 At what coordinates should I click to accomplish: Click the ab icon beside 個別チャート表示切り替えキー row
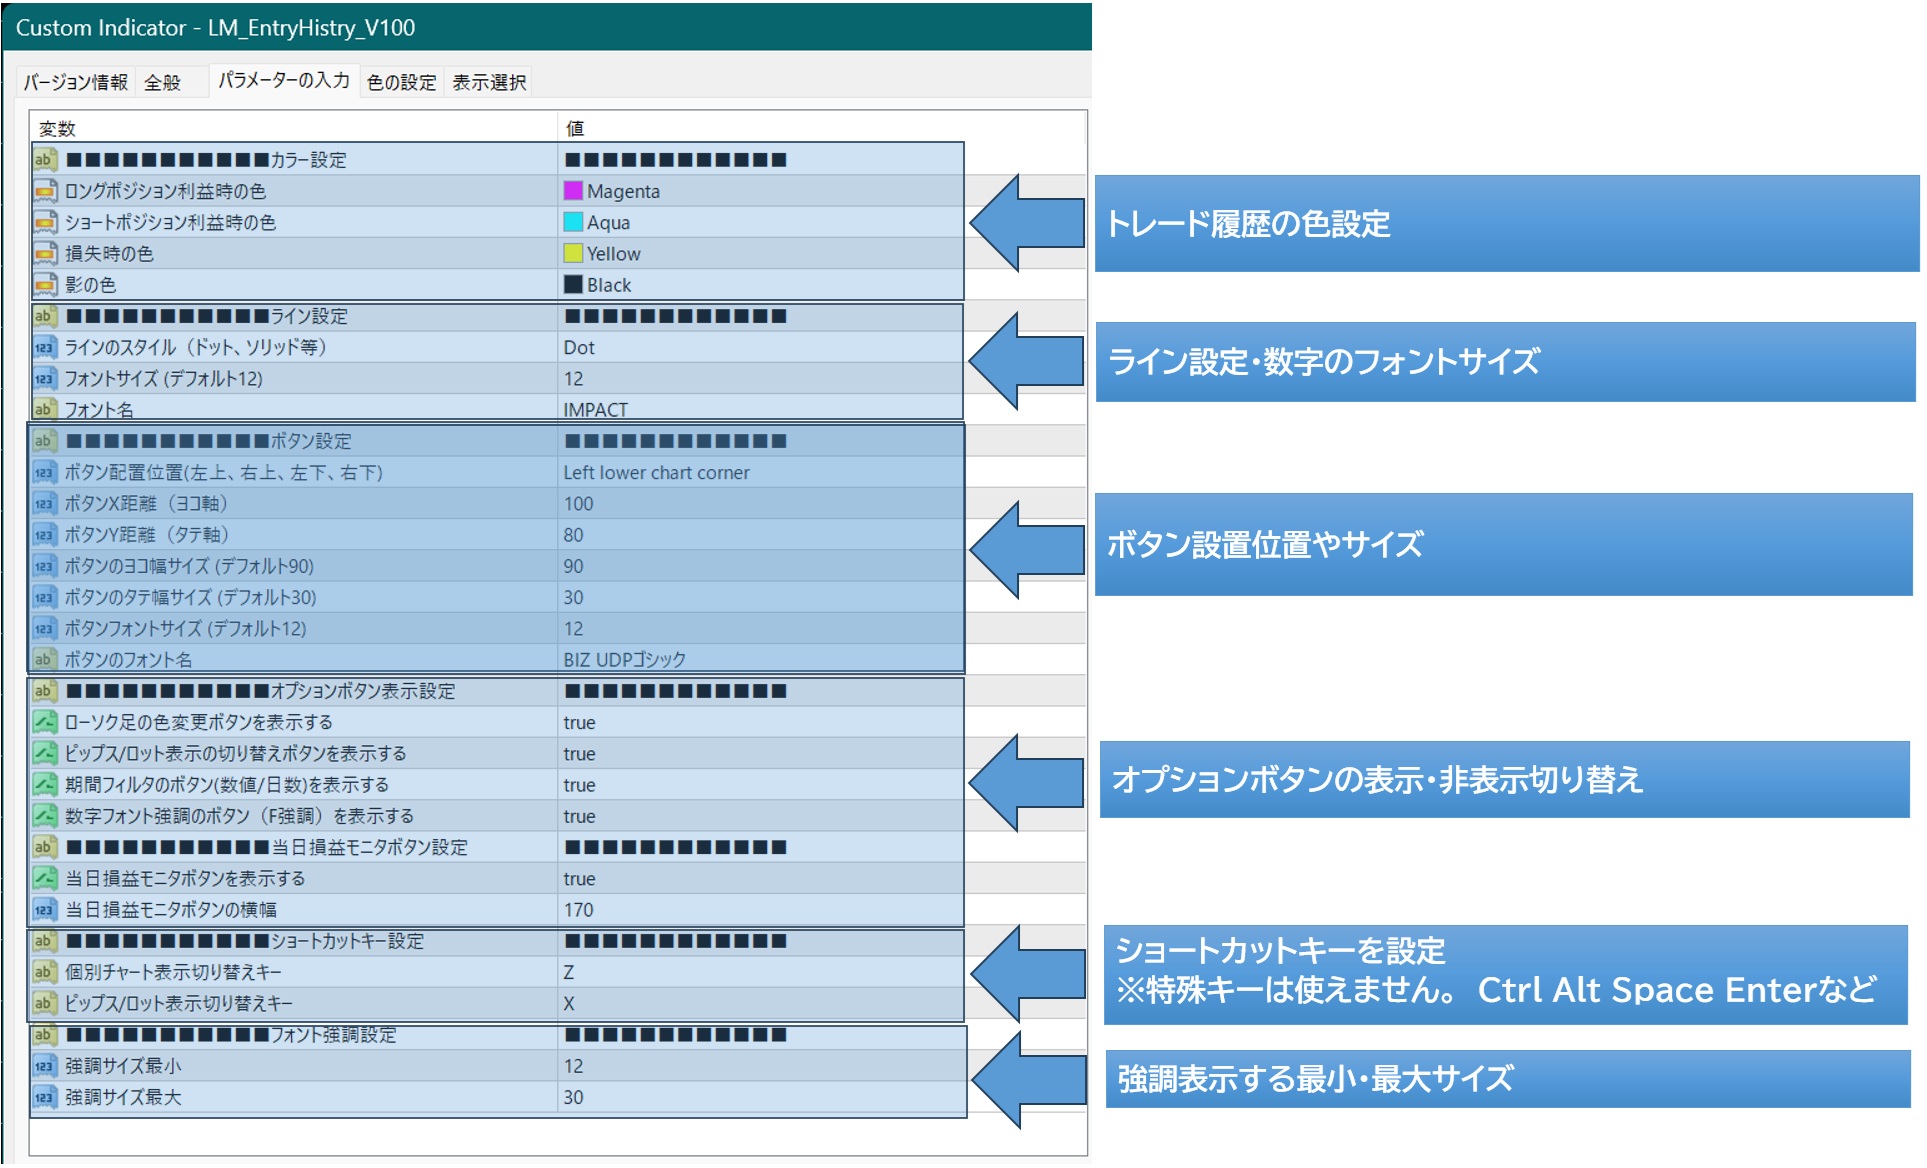click(44, 972)
